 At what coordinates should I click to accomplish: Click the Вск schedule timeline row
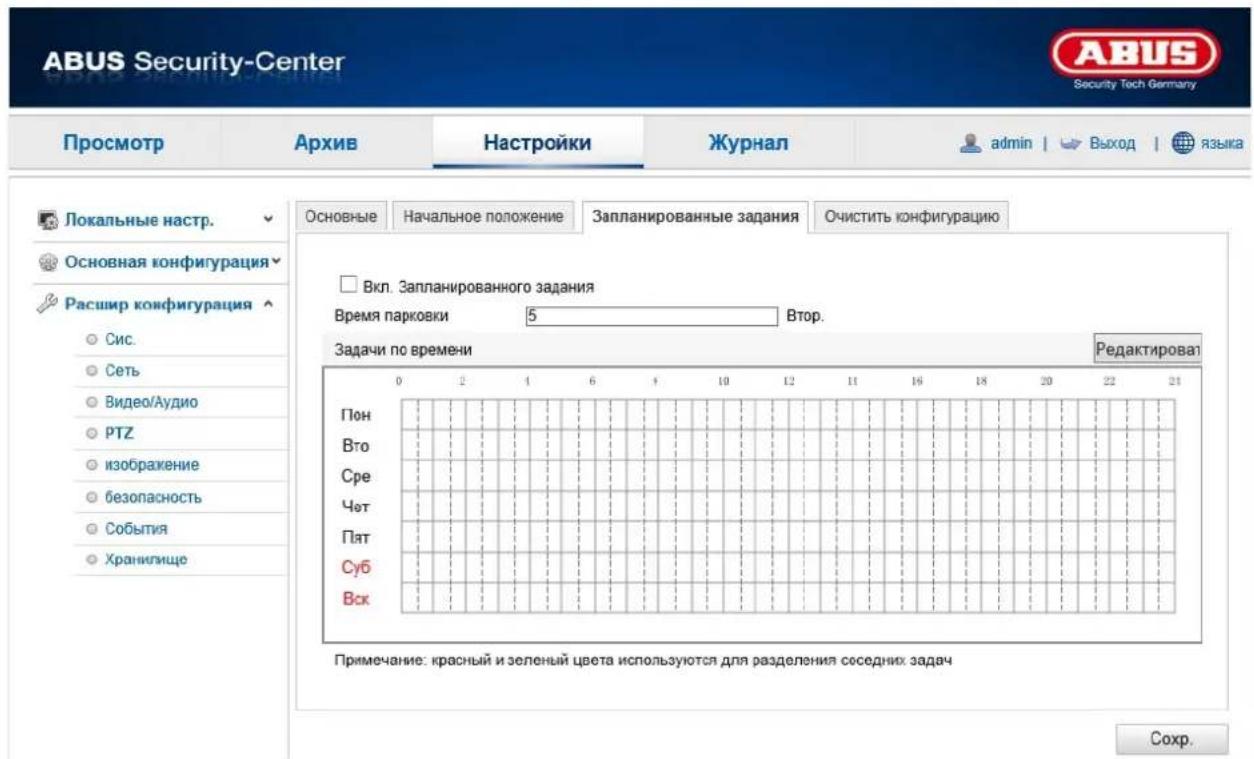(788, 597)
